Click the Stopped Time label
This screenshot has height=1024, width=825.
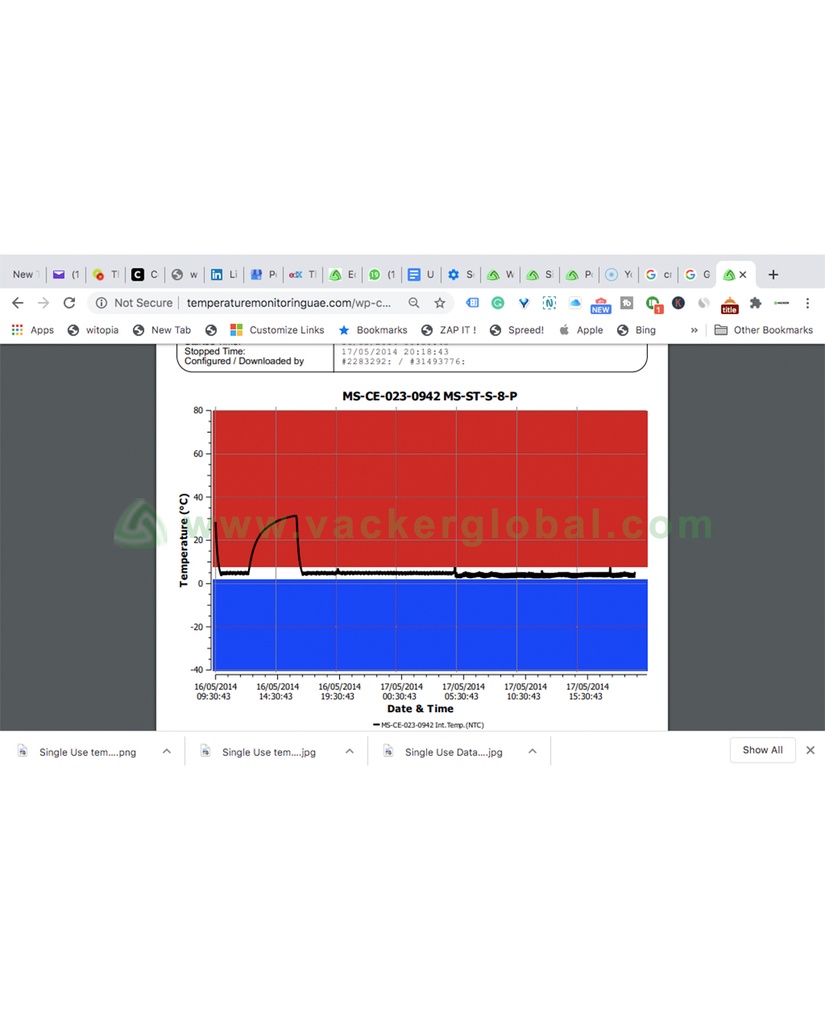(215, 351)
